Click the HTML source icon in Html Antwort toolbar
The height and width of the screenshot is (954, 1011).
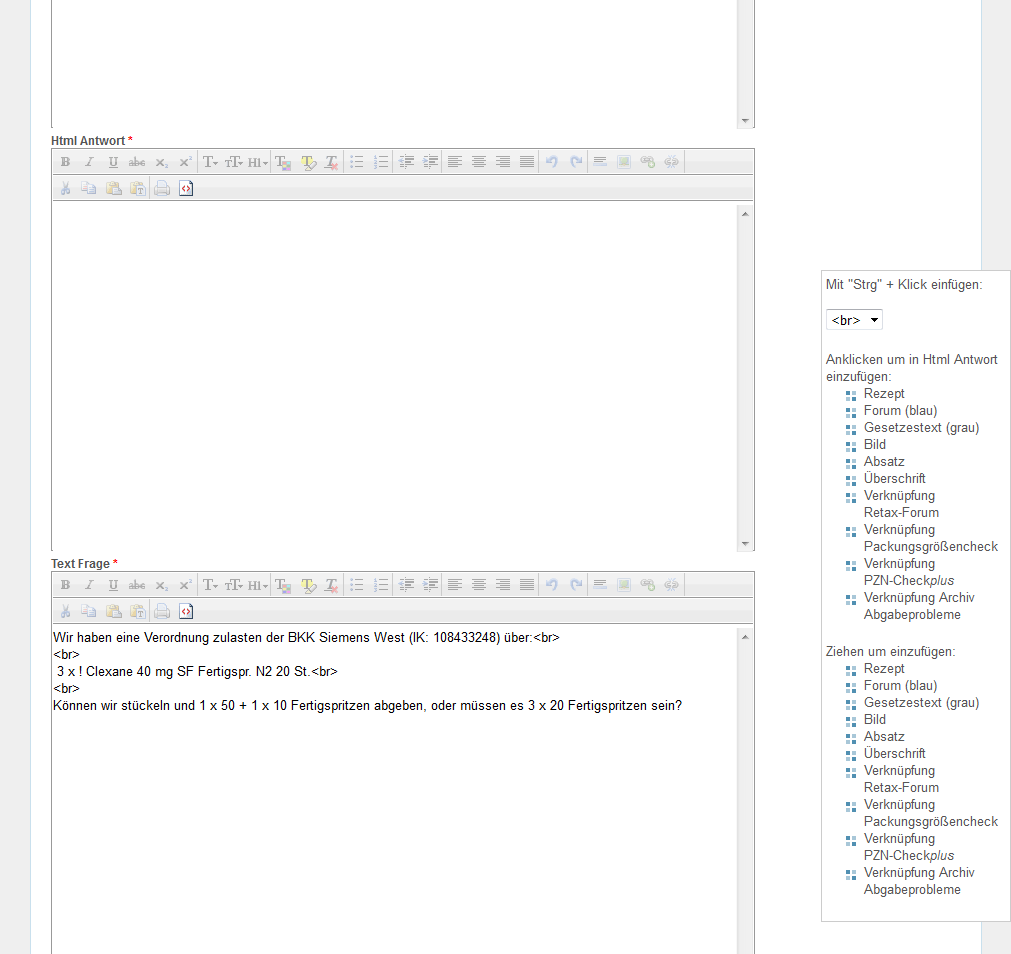[x=186, y=188]
